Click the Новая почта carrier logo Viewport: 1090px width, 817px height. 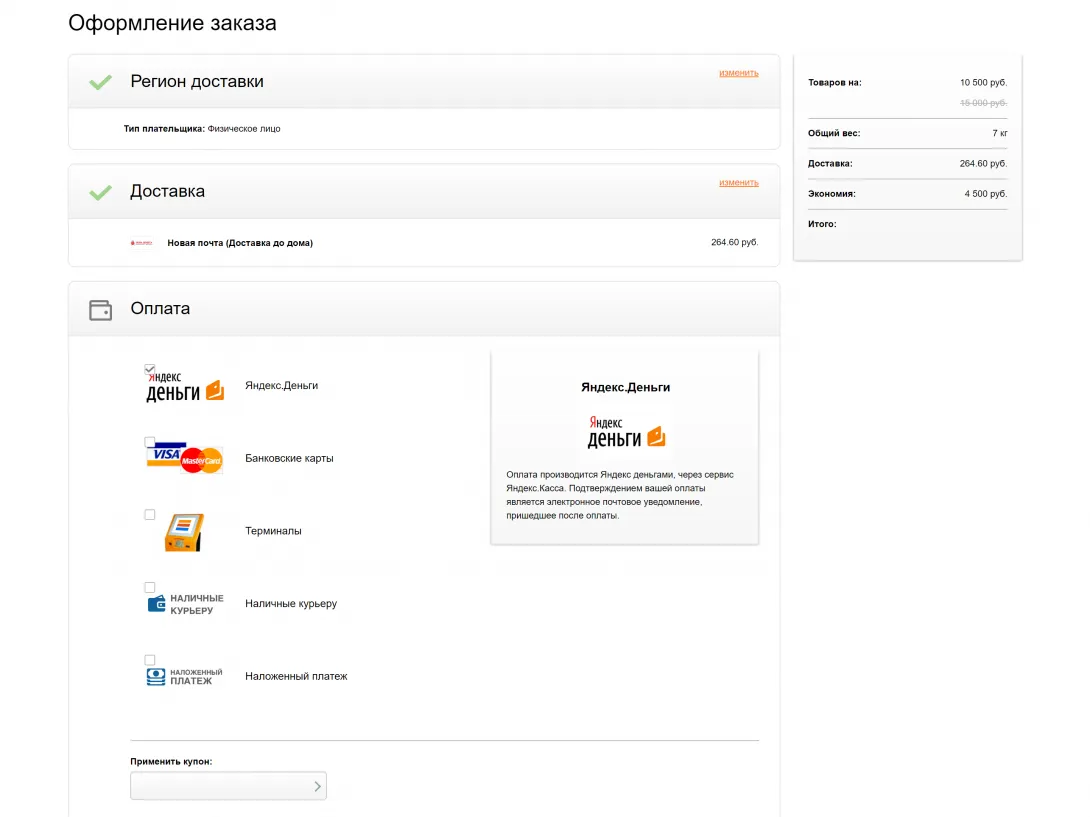(142, 243)
